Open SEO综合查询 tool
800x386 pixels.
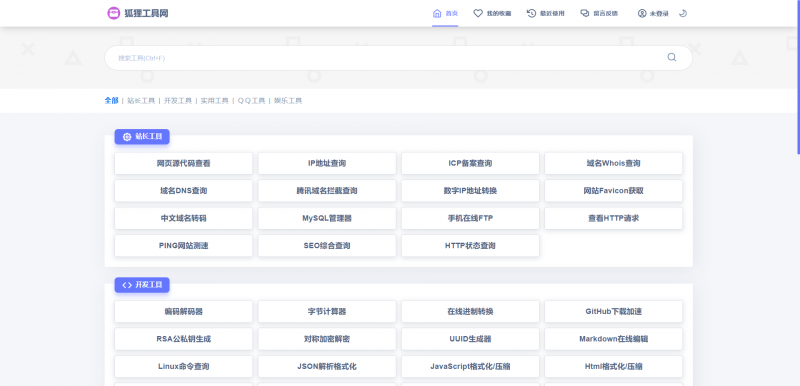(x=327, y=246)
